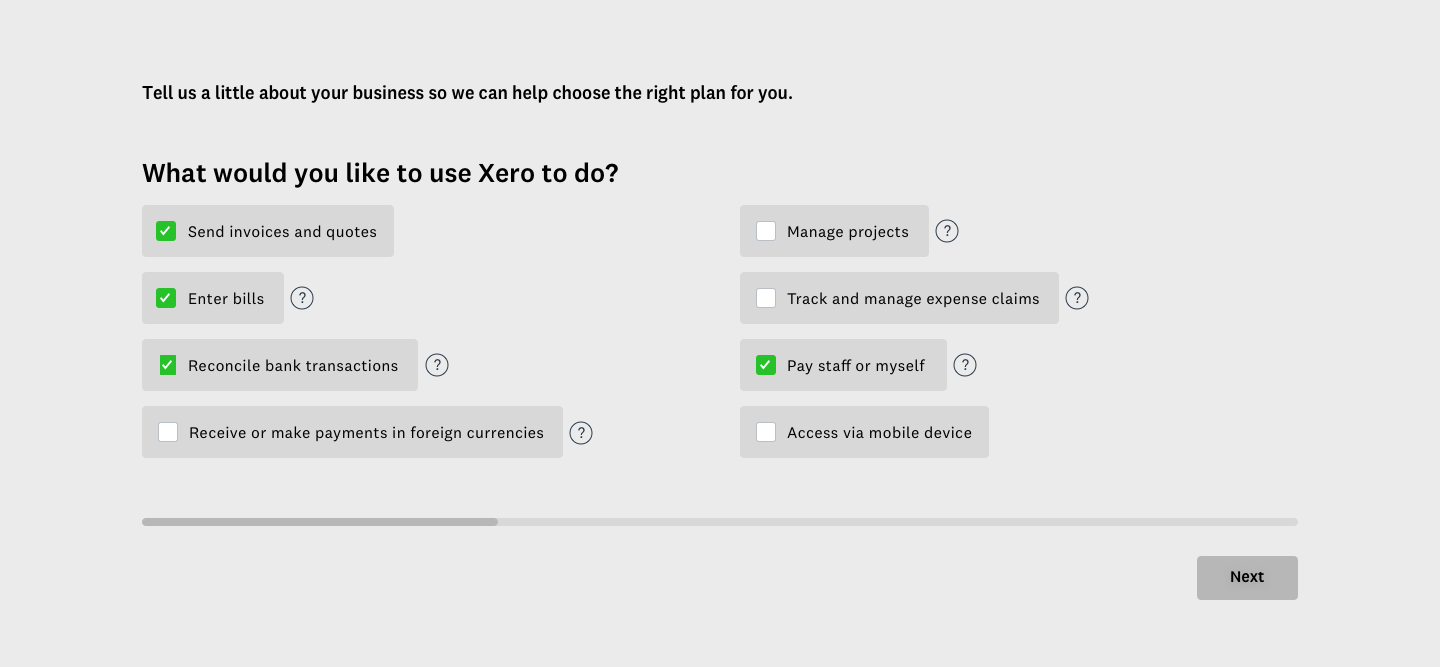Click the 'Tell us a little about your business' text
This screenshot has width=1440, height=667.
(467, 93)
